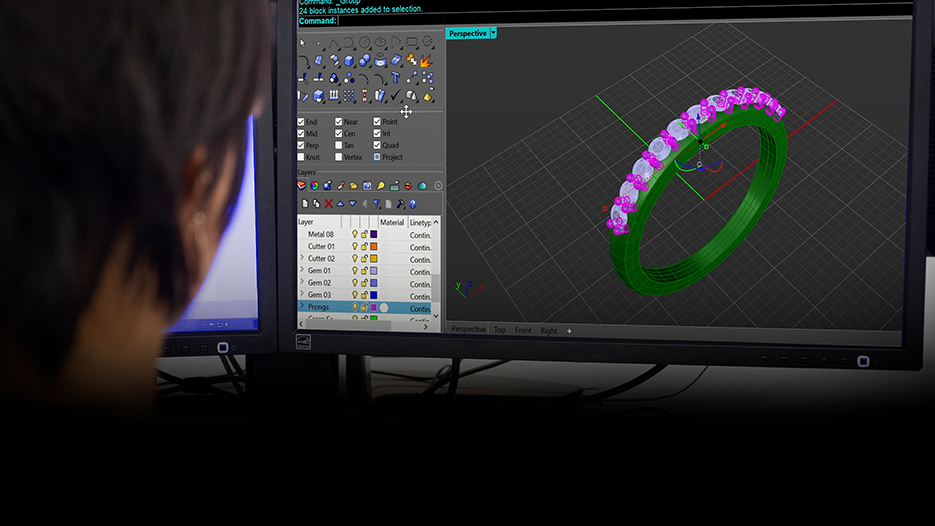Image resolution: width=935 pixels, height=526 pixels.
Task: Toggle the Mid object snap
Action: [x=301, y=134]
